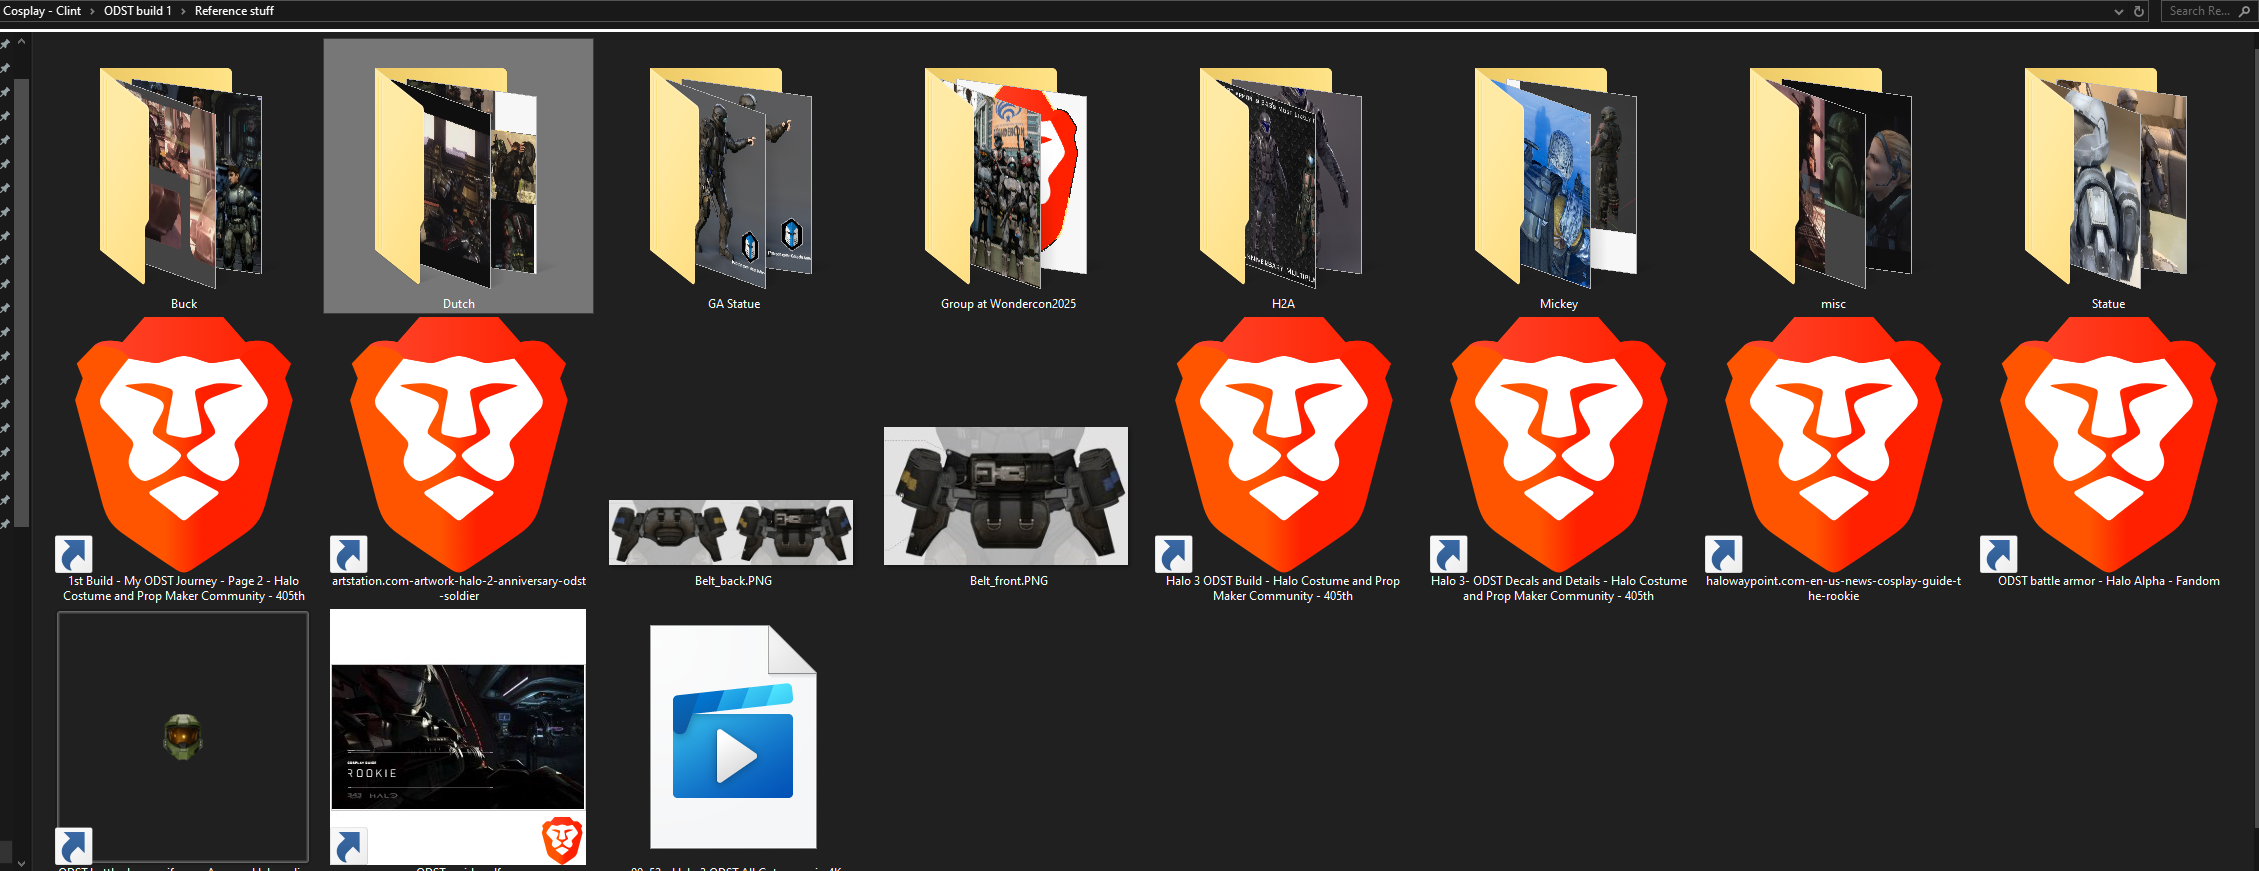The image size is (2259, 871).
Task: Click Reference stuff breadcrumb segment
Action: [x=234, y=11]
